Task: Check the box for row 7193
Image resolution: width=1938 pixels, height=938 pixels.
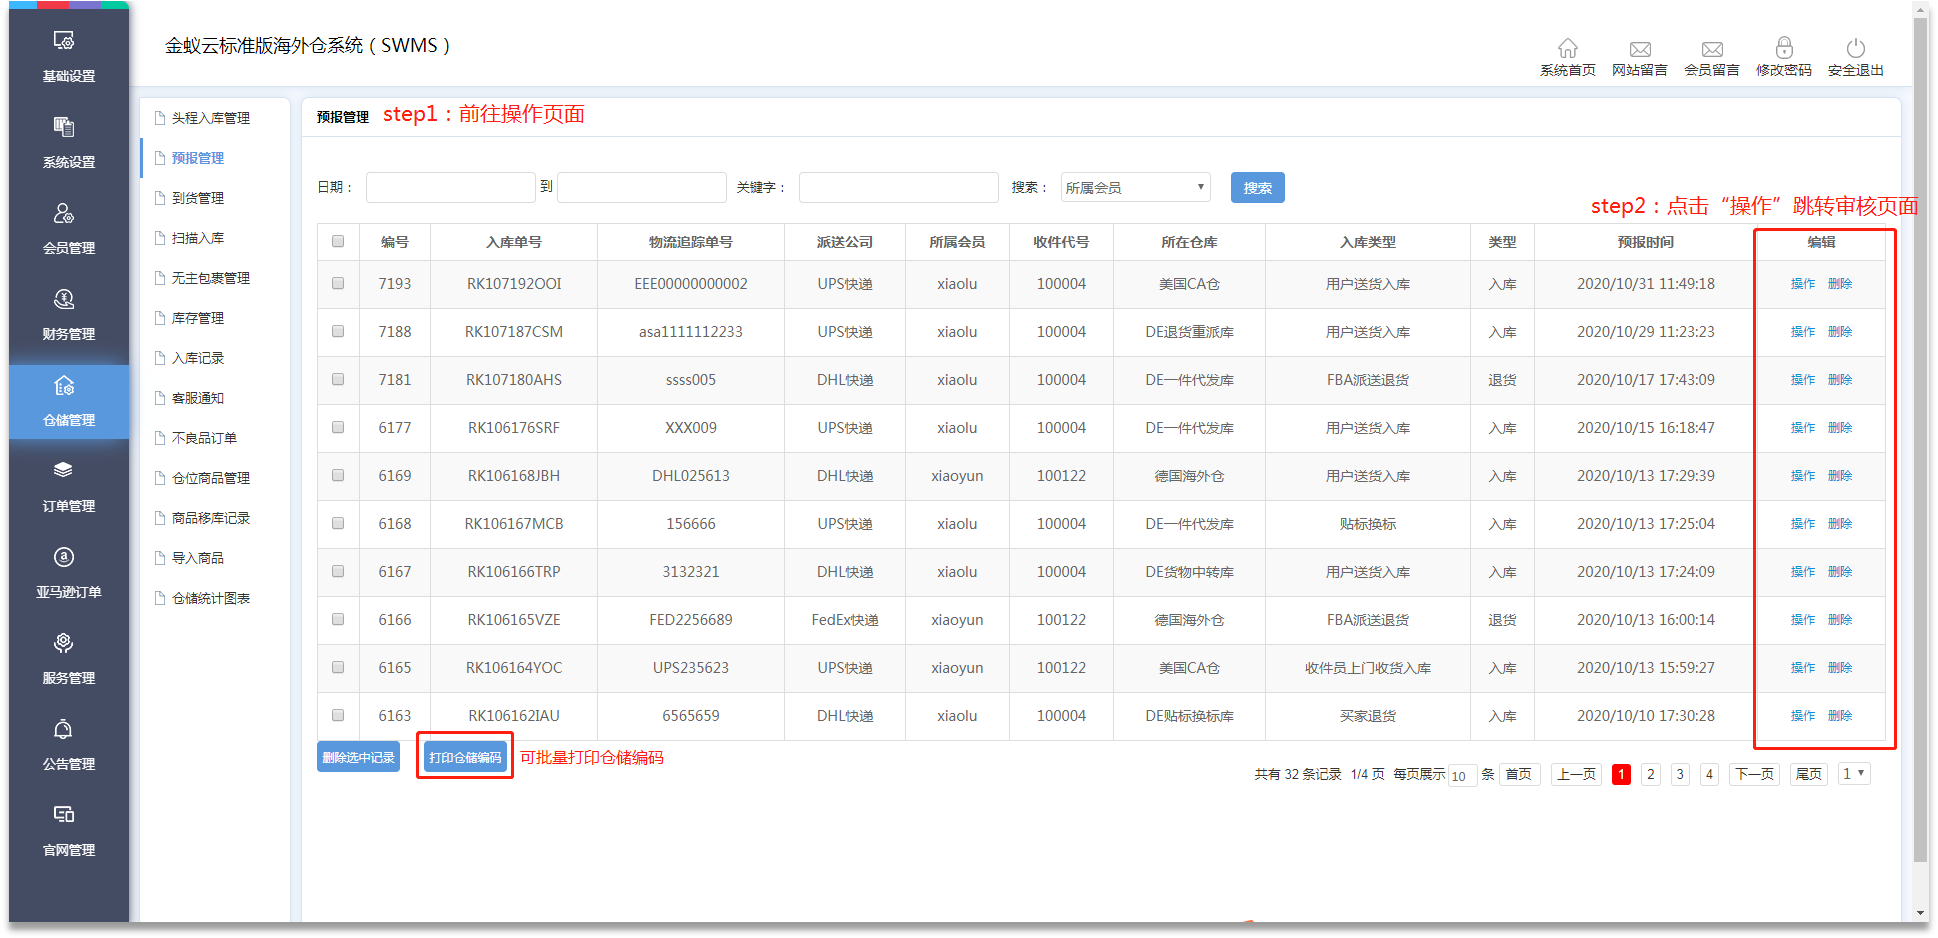Action: 338,284
